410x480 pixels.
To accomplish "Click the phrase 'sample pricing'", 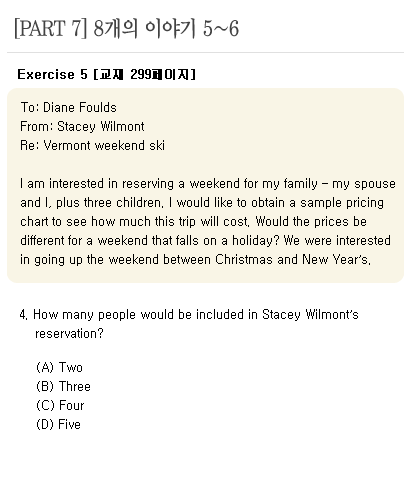I will pyautogui.click(x=342, y=203).
